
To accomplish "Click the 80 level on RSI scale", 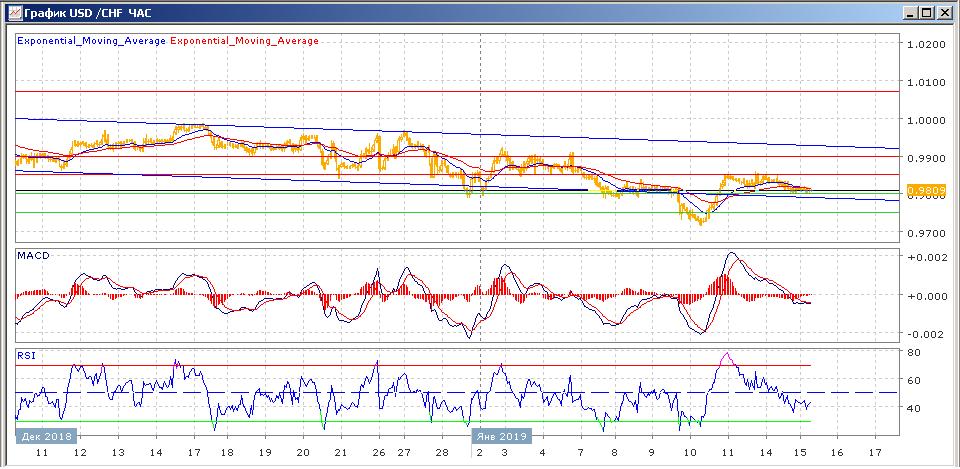I will click(x=914, y=353).
